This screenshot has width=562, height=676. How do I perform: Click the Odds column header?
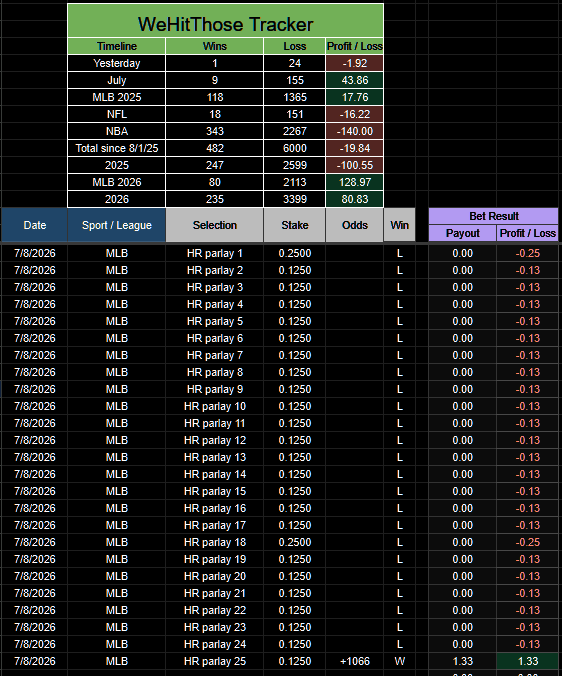[x=355, y=225]
